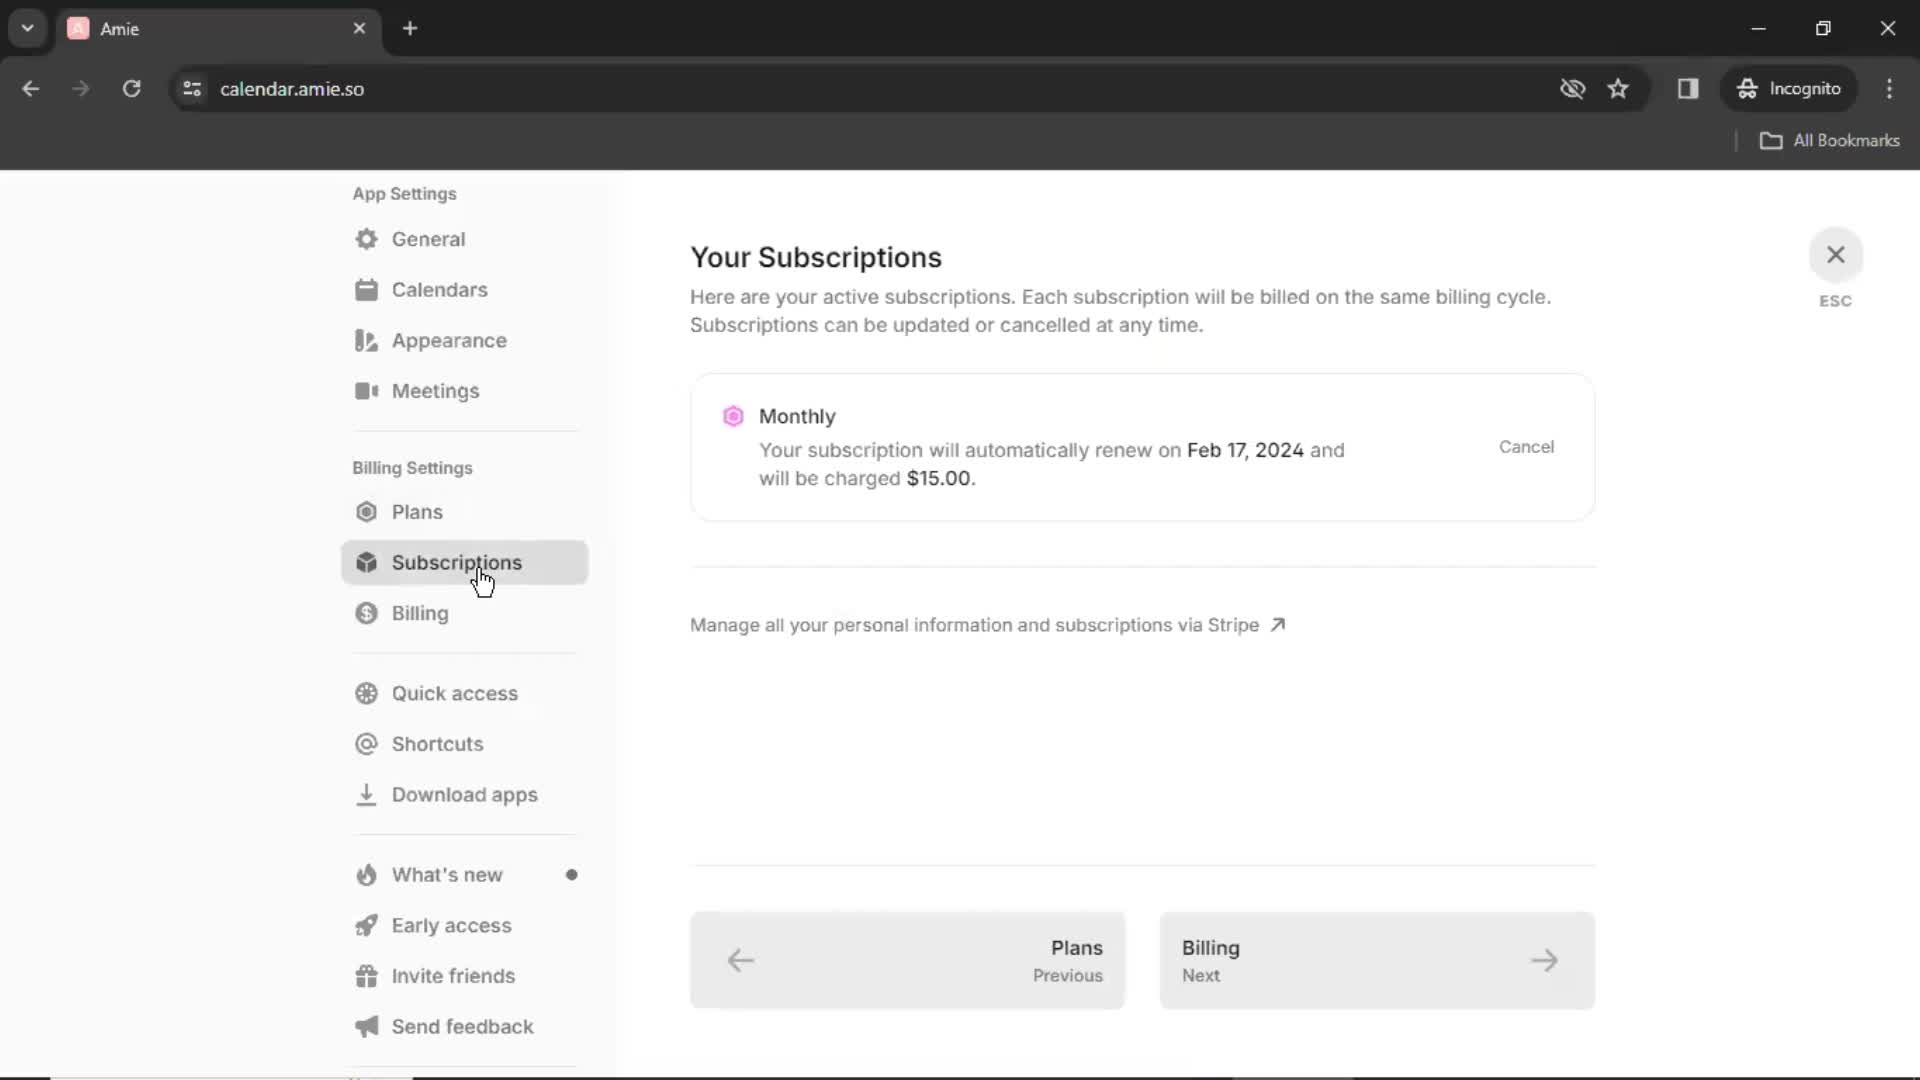1920x1080 pixels.
Task: Click Cancel subscription button
Action: pyautogui.click(x=1527, y=446)
